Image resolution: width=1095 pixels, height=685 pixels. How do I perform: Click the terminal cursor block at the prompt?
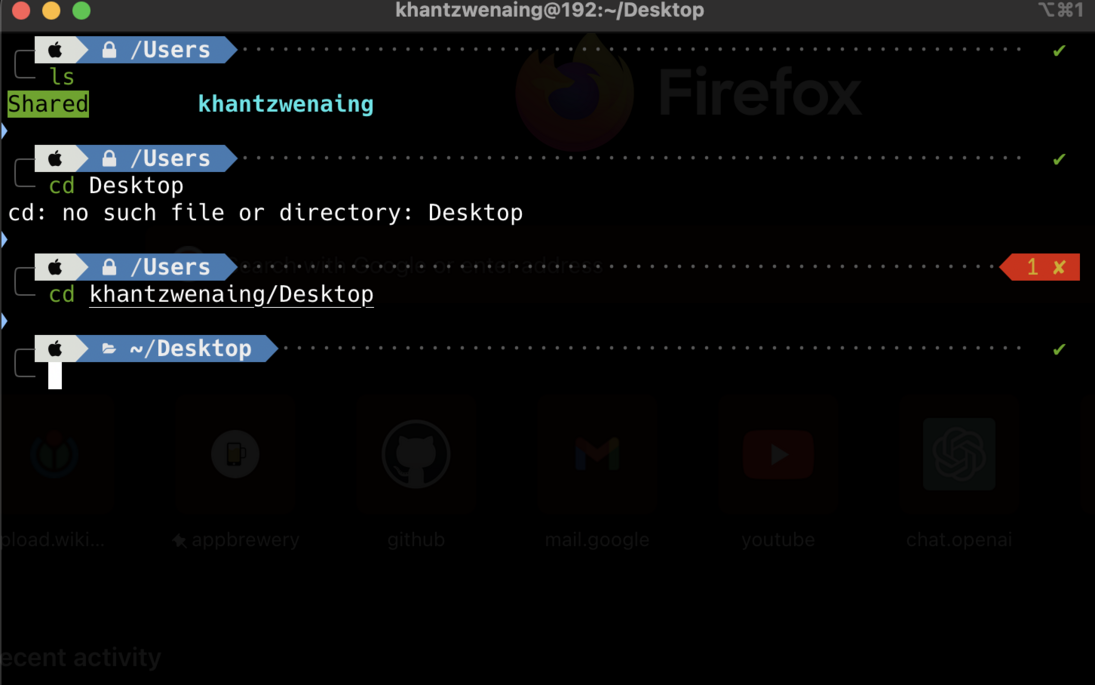pyautogui.click(x=55, y=375)
